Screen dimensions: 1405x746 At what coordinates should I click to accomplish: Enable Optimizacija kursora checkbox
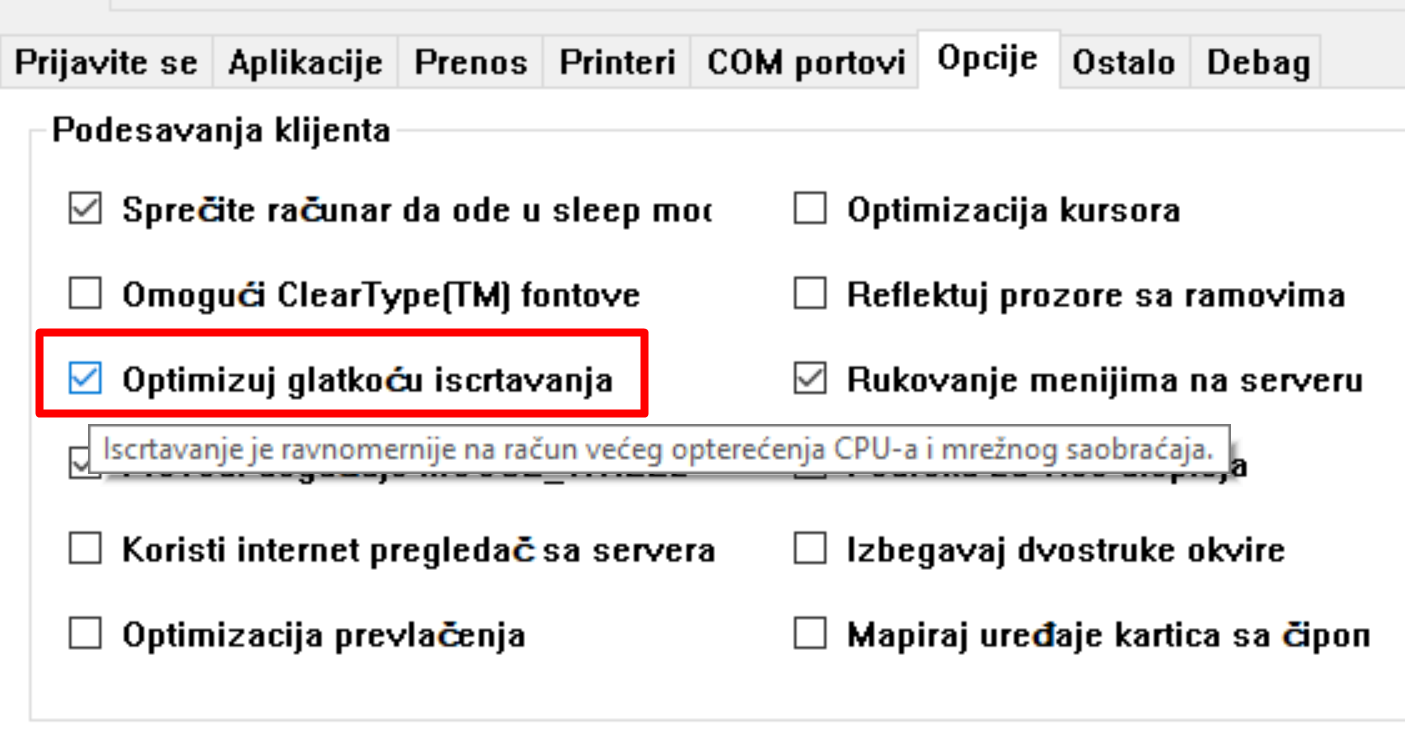pyautogui.click(x=810, y=211)
